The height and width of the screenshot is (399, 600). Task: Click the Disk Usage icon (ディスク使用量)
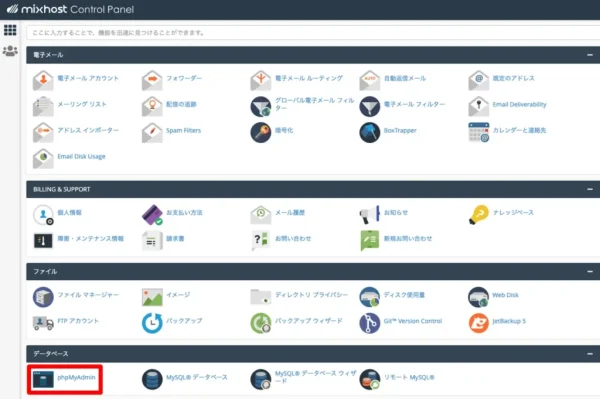(x=370, y=297)
